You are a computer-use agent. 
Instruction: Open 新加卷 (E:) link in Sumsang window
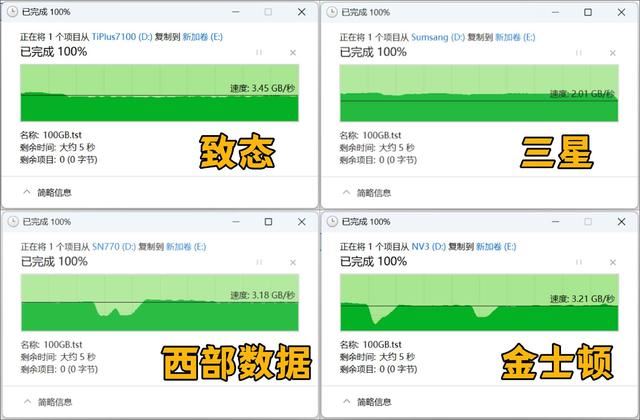pos(515,37)
